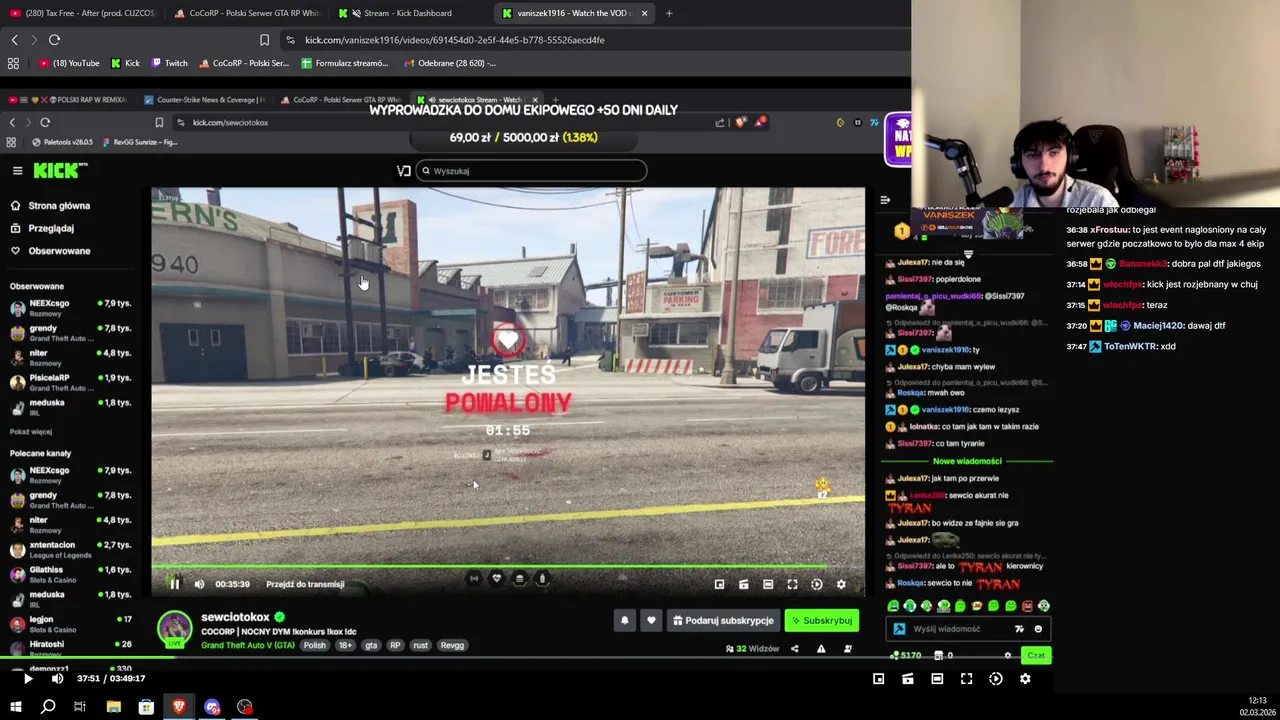Open Grand Theft Auto V (GTA) category link
The width and height of the screenshot is (1280, 720).
tap(247, 645)
